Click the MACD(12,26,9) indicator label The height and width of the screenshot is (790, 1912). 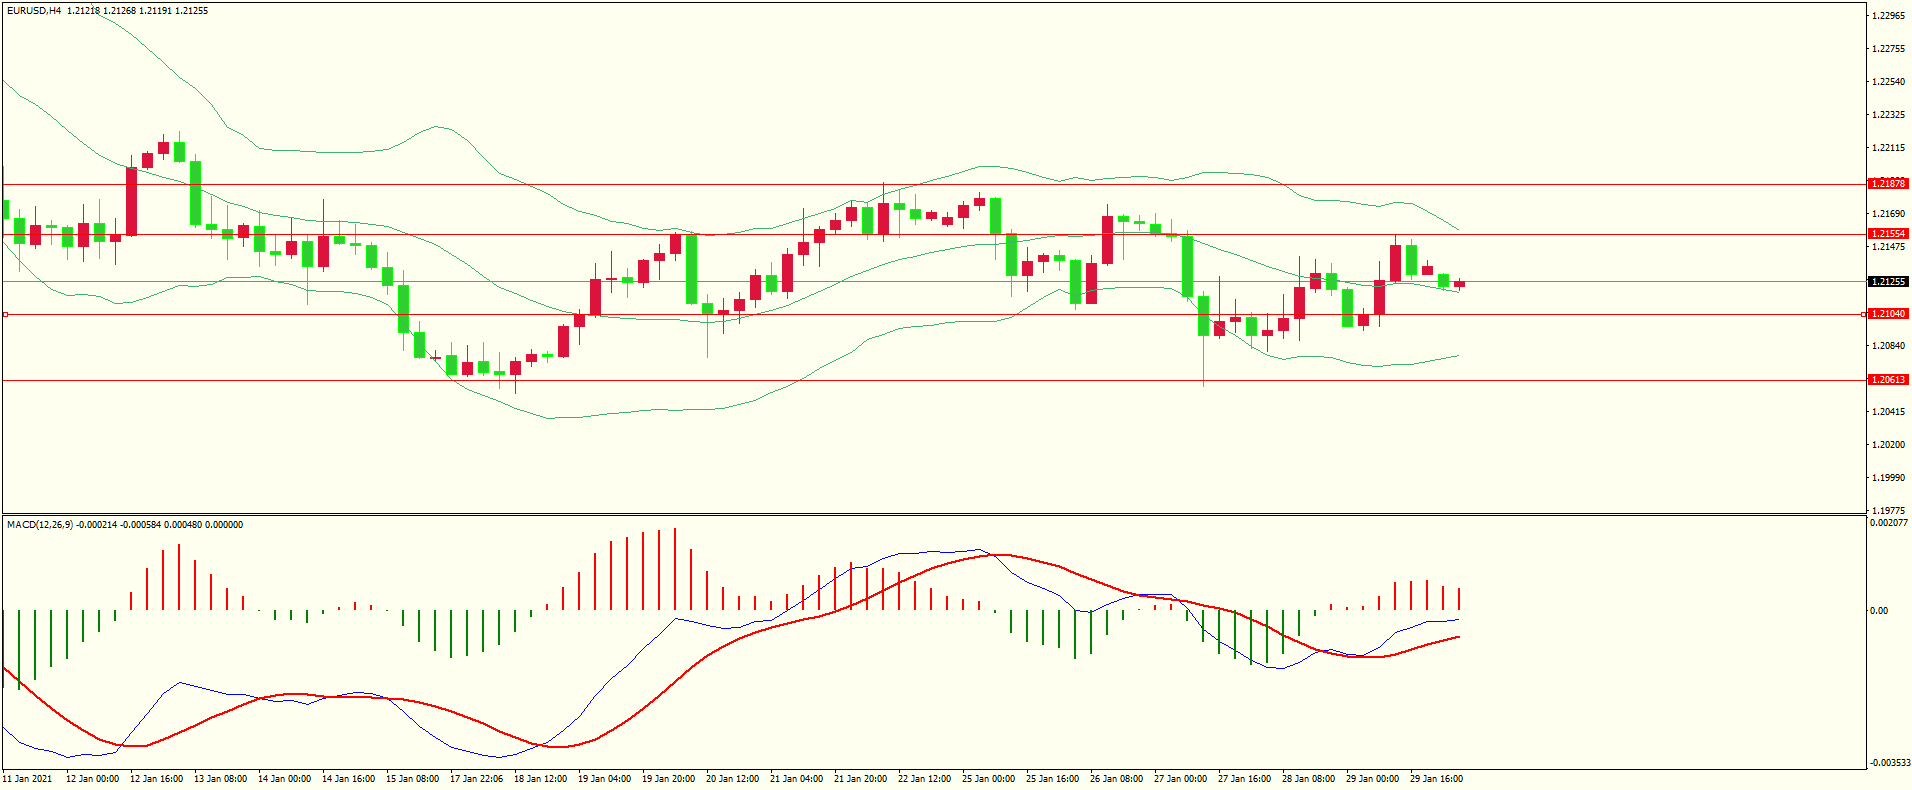(x=40, y=525)
